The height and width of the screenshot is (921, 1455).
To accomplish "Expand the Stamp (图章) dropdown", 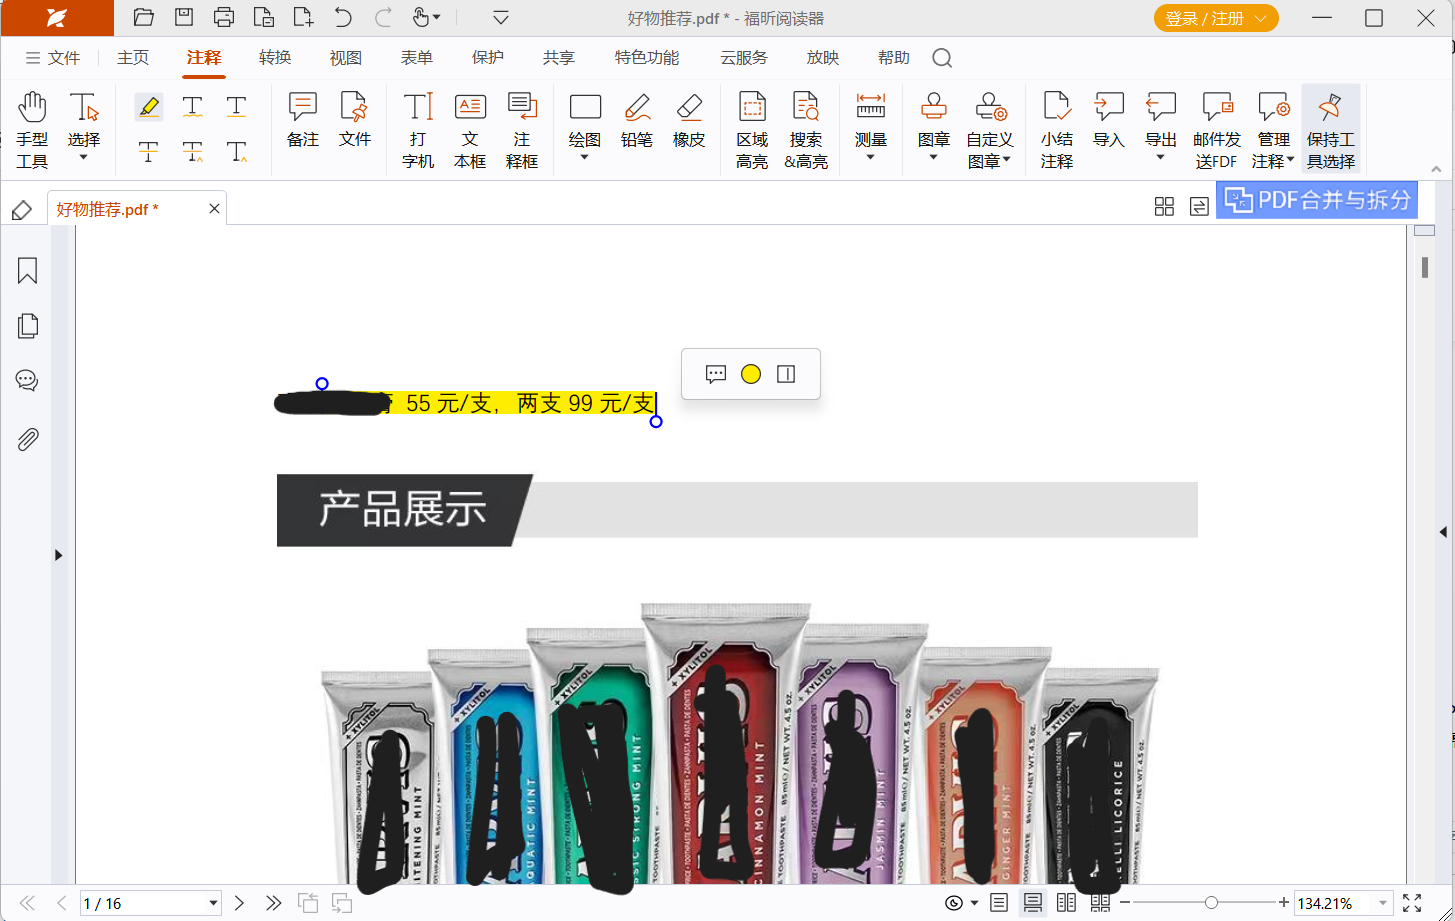I will tap(934, 156).
